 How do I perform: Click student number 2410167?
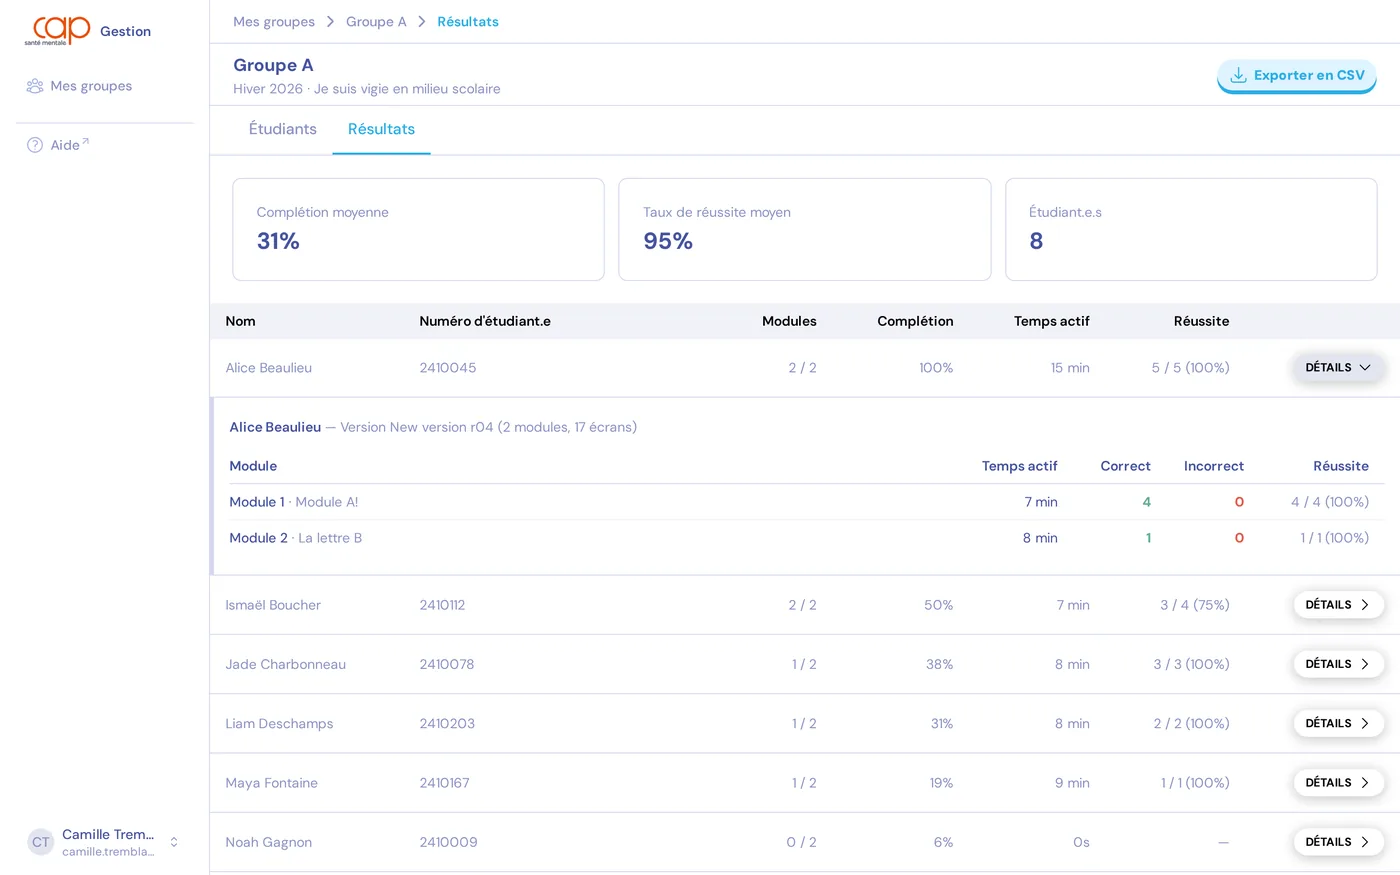tap(444, 783)
